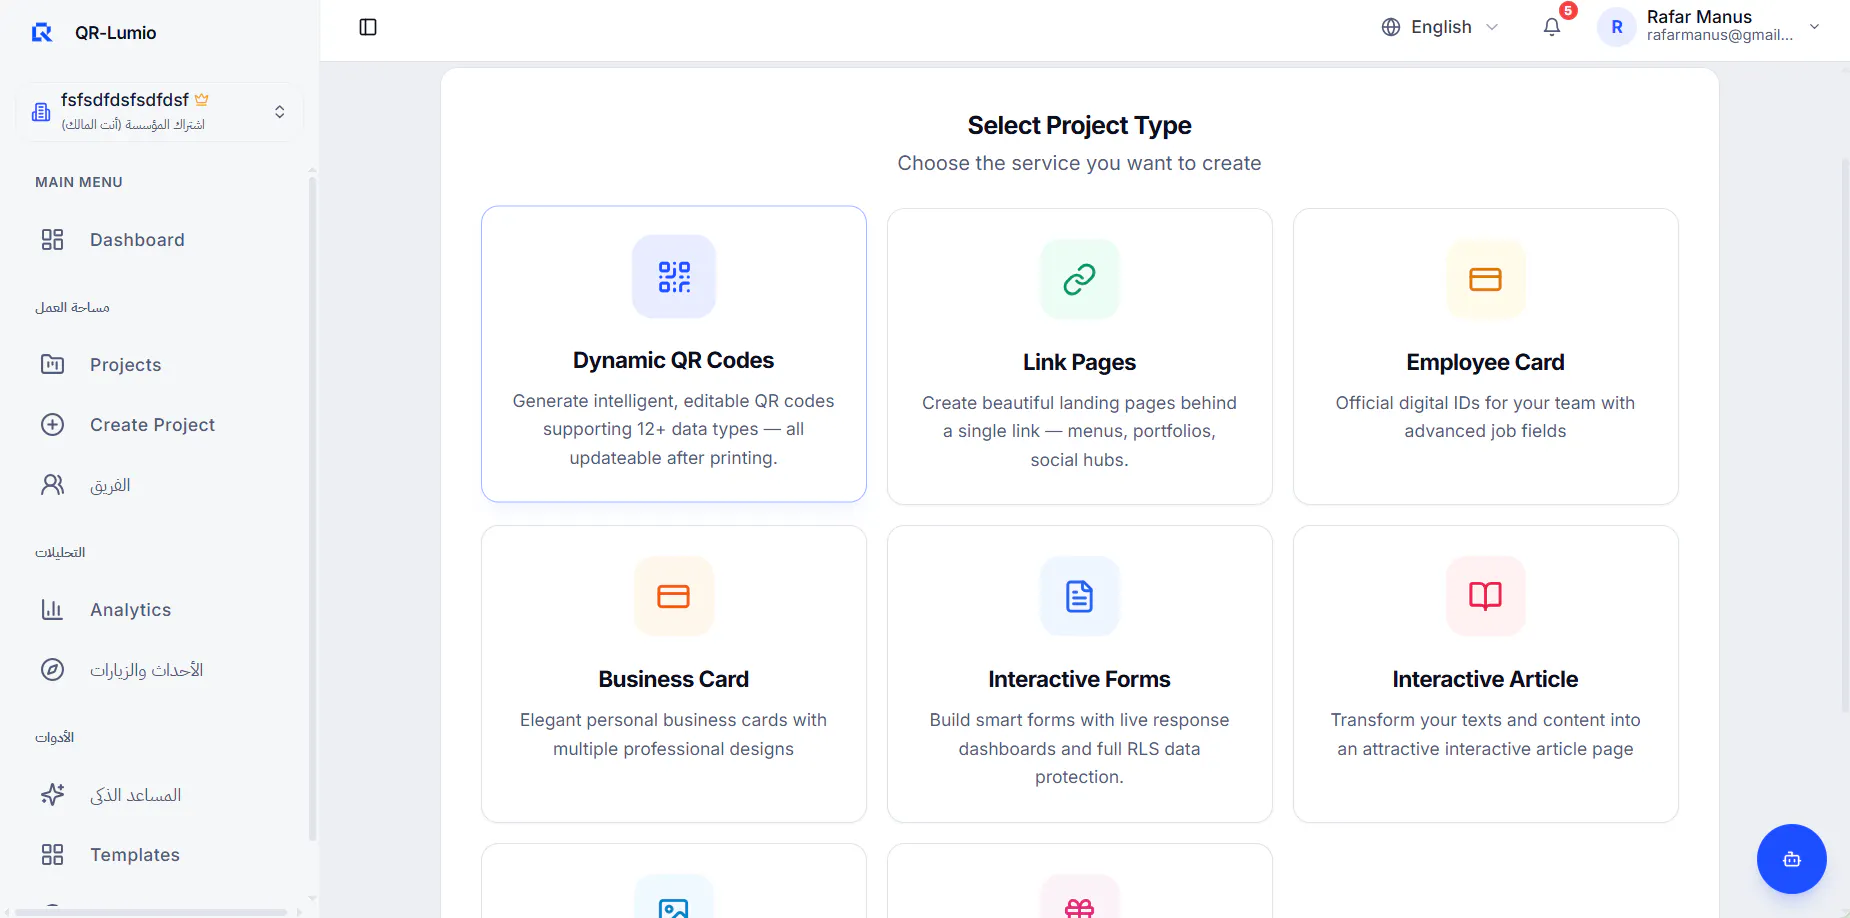The width and height of the screenshot is (1850, 918).
Task: Click the Business Card icon
Action: pyautogui.click(x=674, y=596)
